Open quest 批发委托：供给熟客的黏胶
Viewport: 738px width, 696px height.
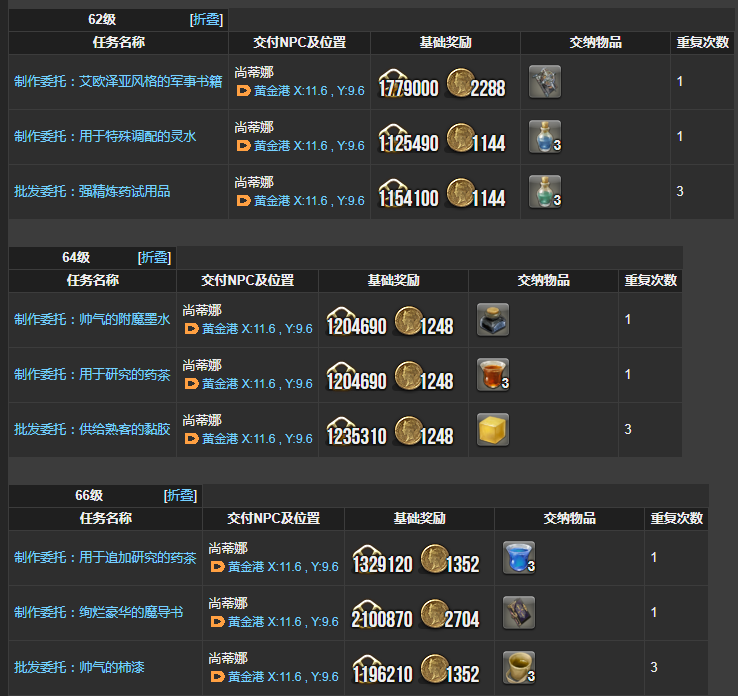point(92,429)
